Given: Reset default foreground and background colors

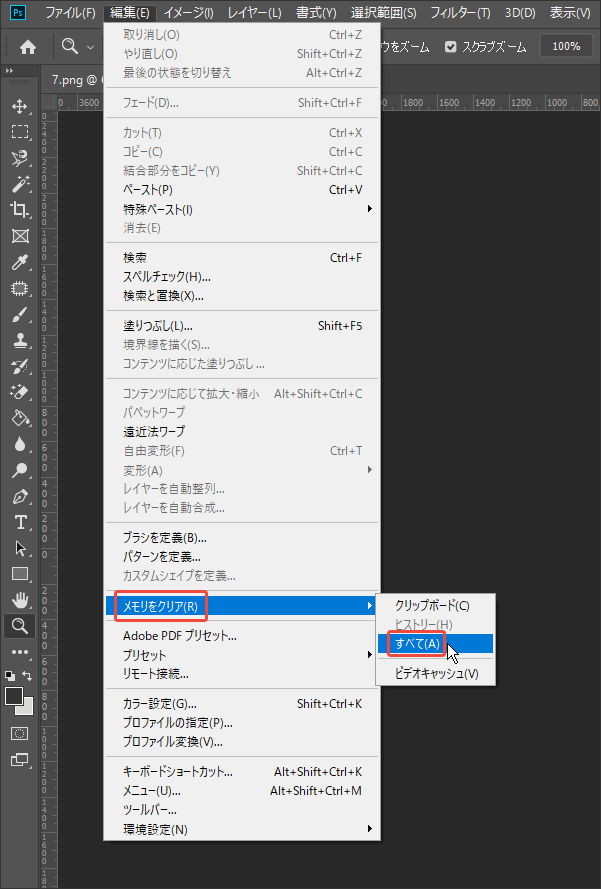Looking at the screenshot, I should pyautogui.click(x=10, y=676).
